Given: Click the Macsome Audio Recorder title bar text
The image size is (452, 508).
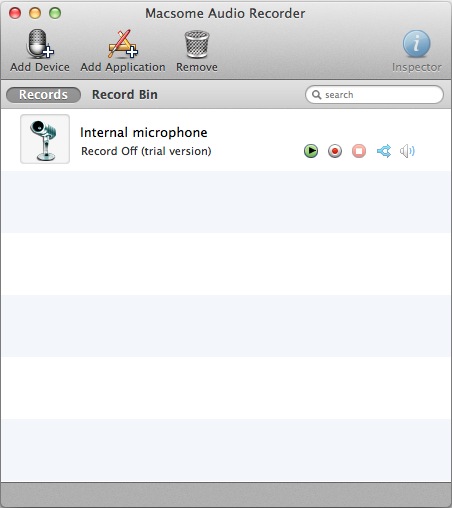Looking at the screenshot, I should tap(225, 13).
